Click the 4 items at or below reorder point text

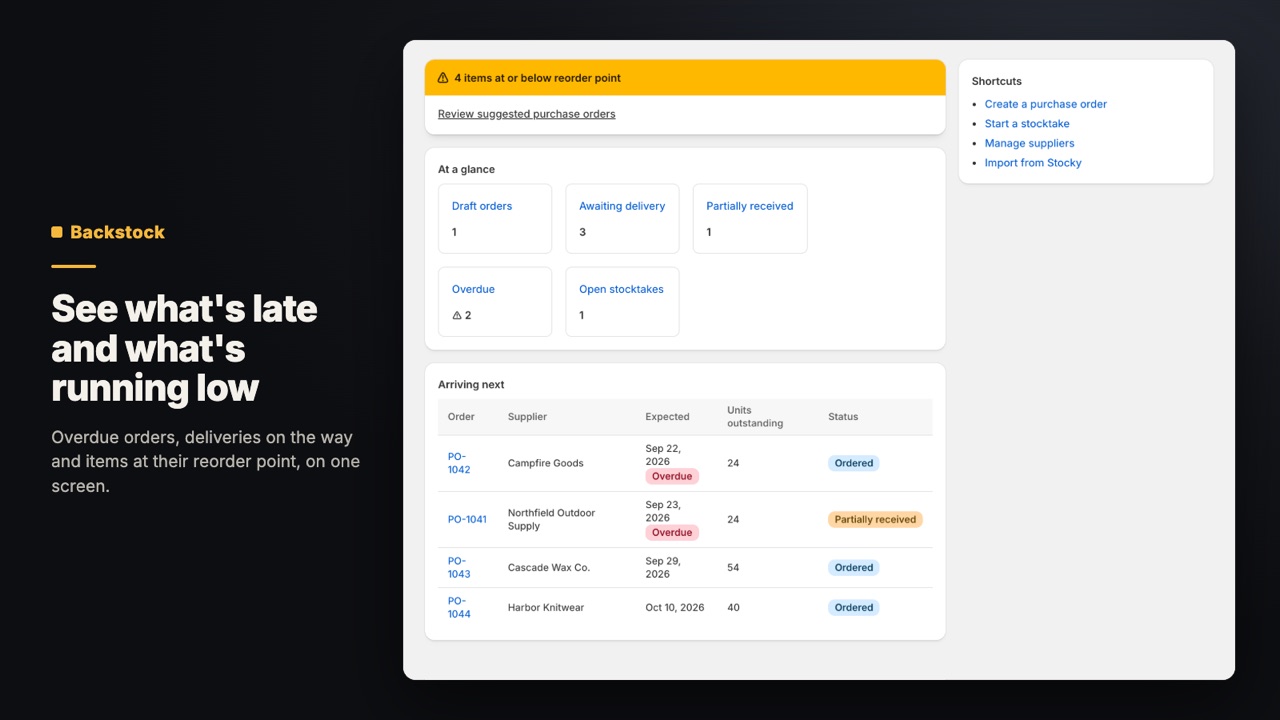click(538, 78)
